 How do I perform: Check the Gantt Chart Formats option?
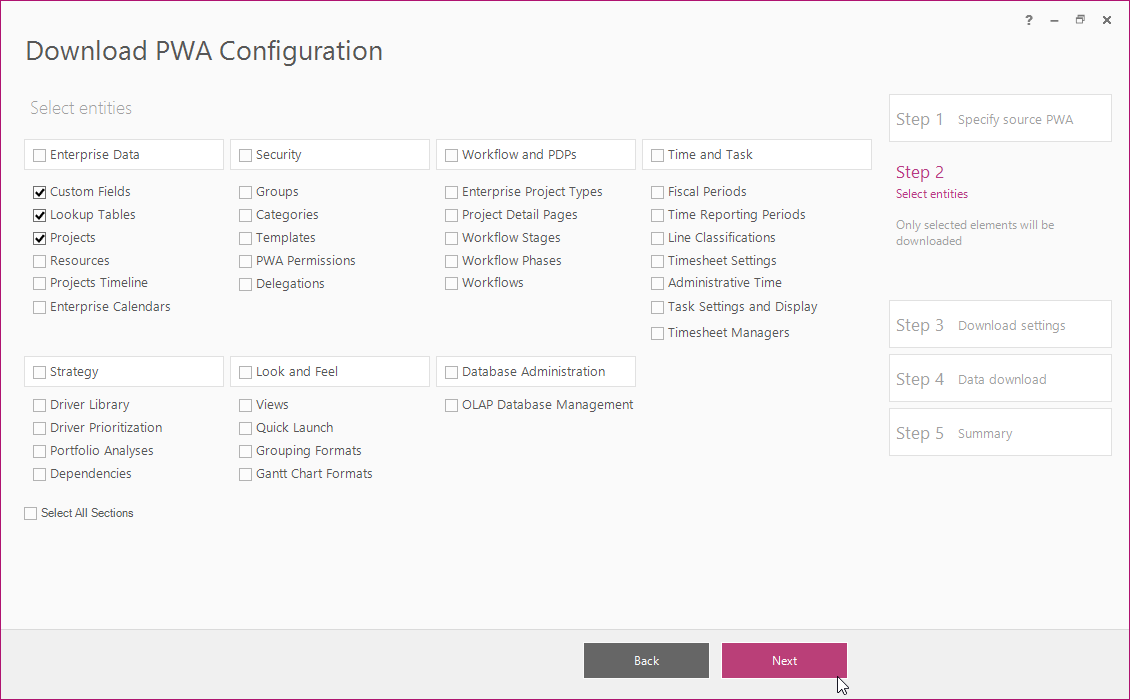point(246,474)
